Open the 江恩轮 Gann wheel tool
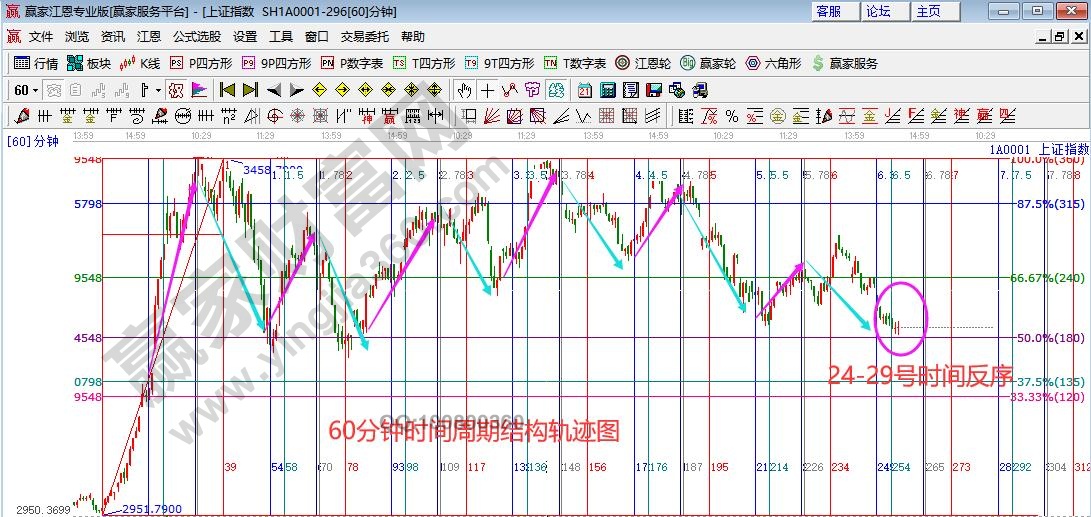 tap(643, 63)
